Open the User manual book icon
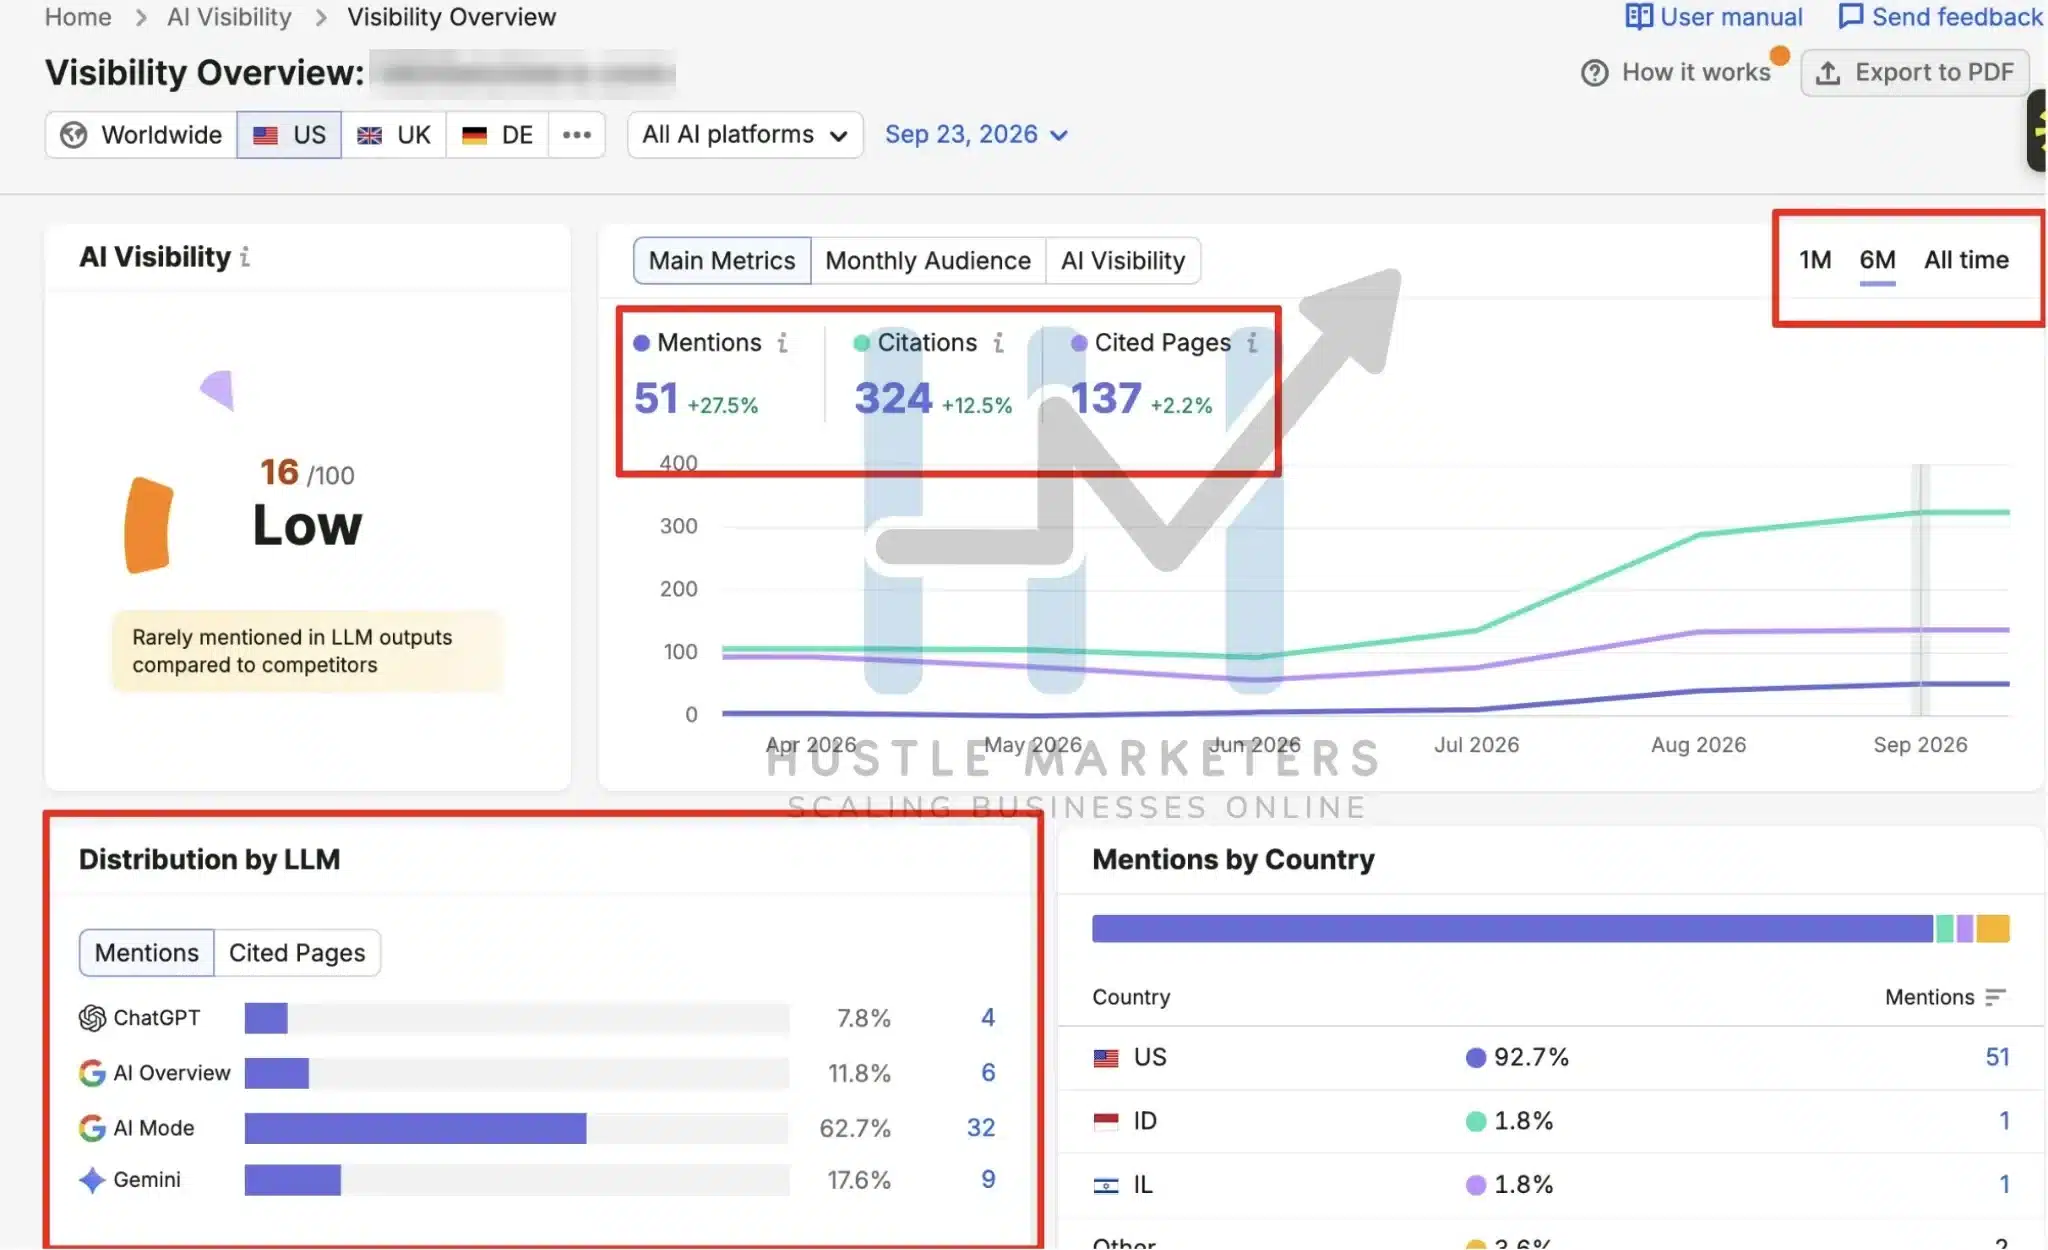The height and width of the screenshot is (1250, 2048). point(1638,17)
